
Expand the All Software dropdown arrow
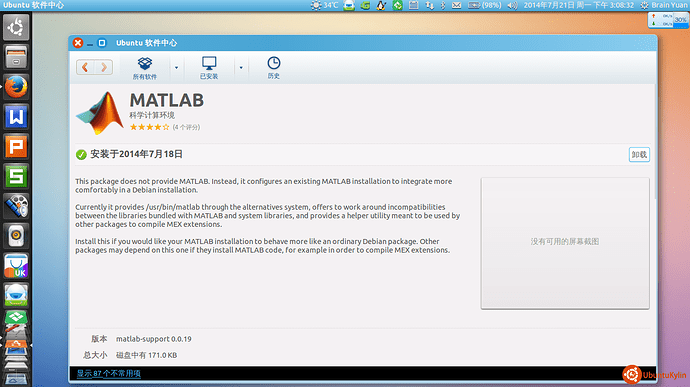176,68
